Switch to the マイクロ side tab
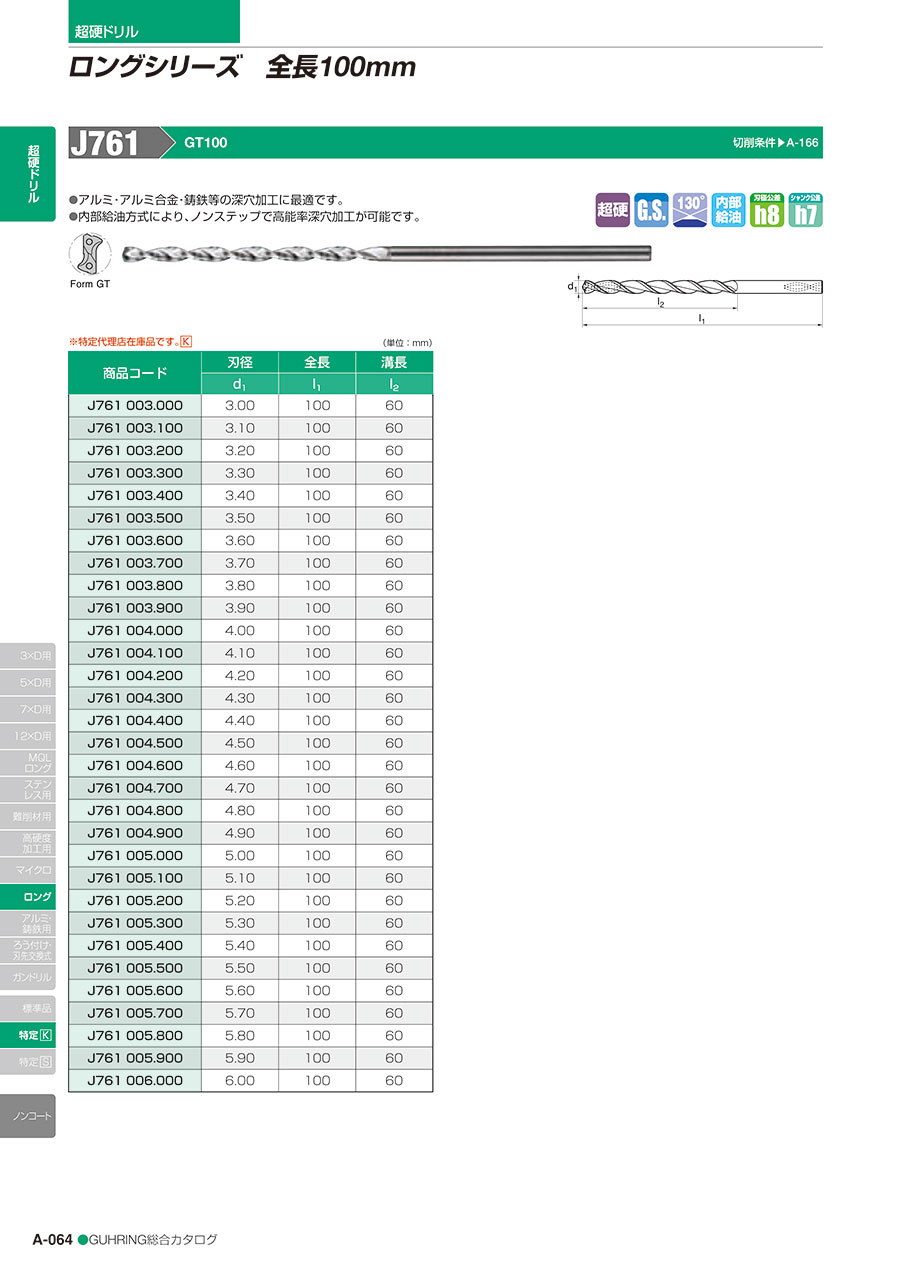The image size is (900, 1273). point(28,870)
